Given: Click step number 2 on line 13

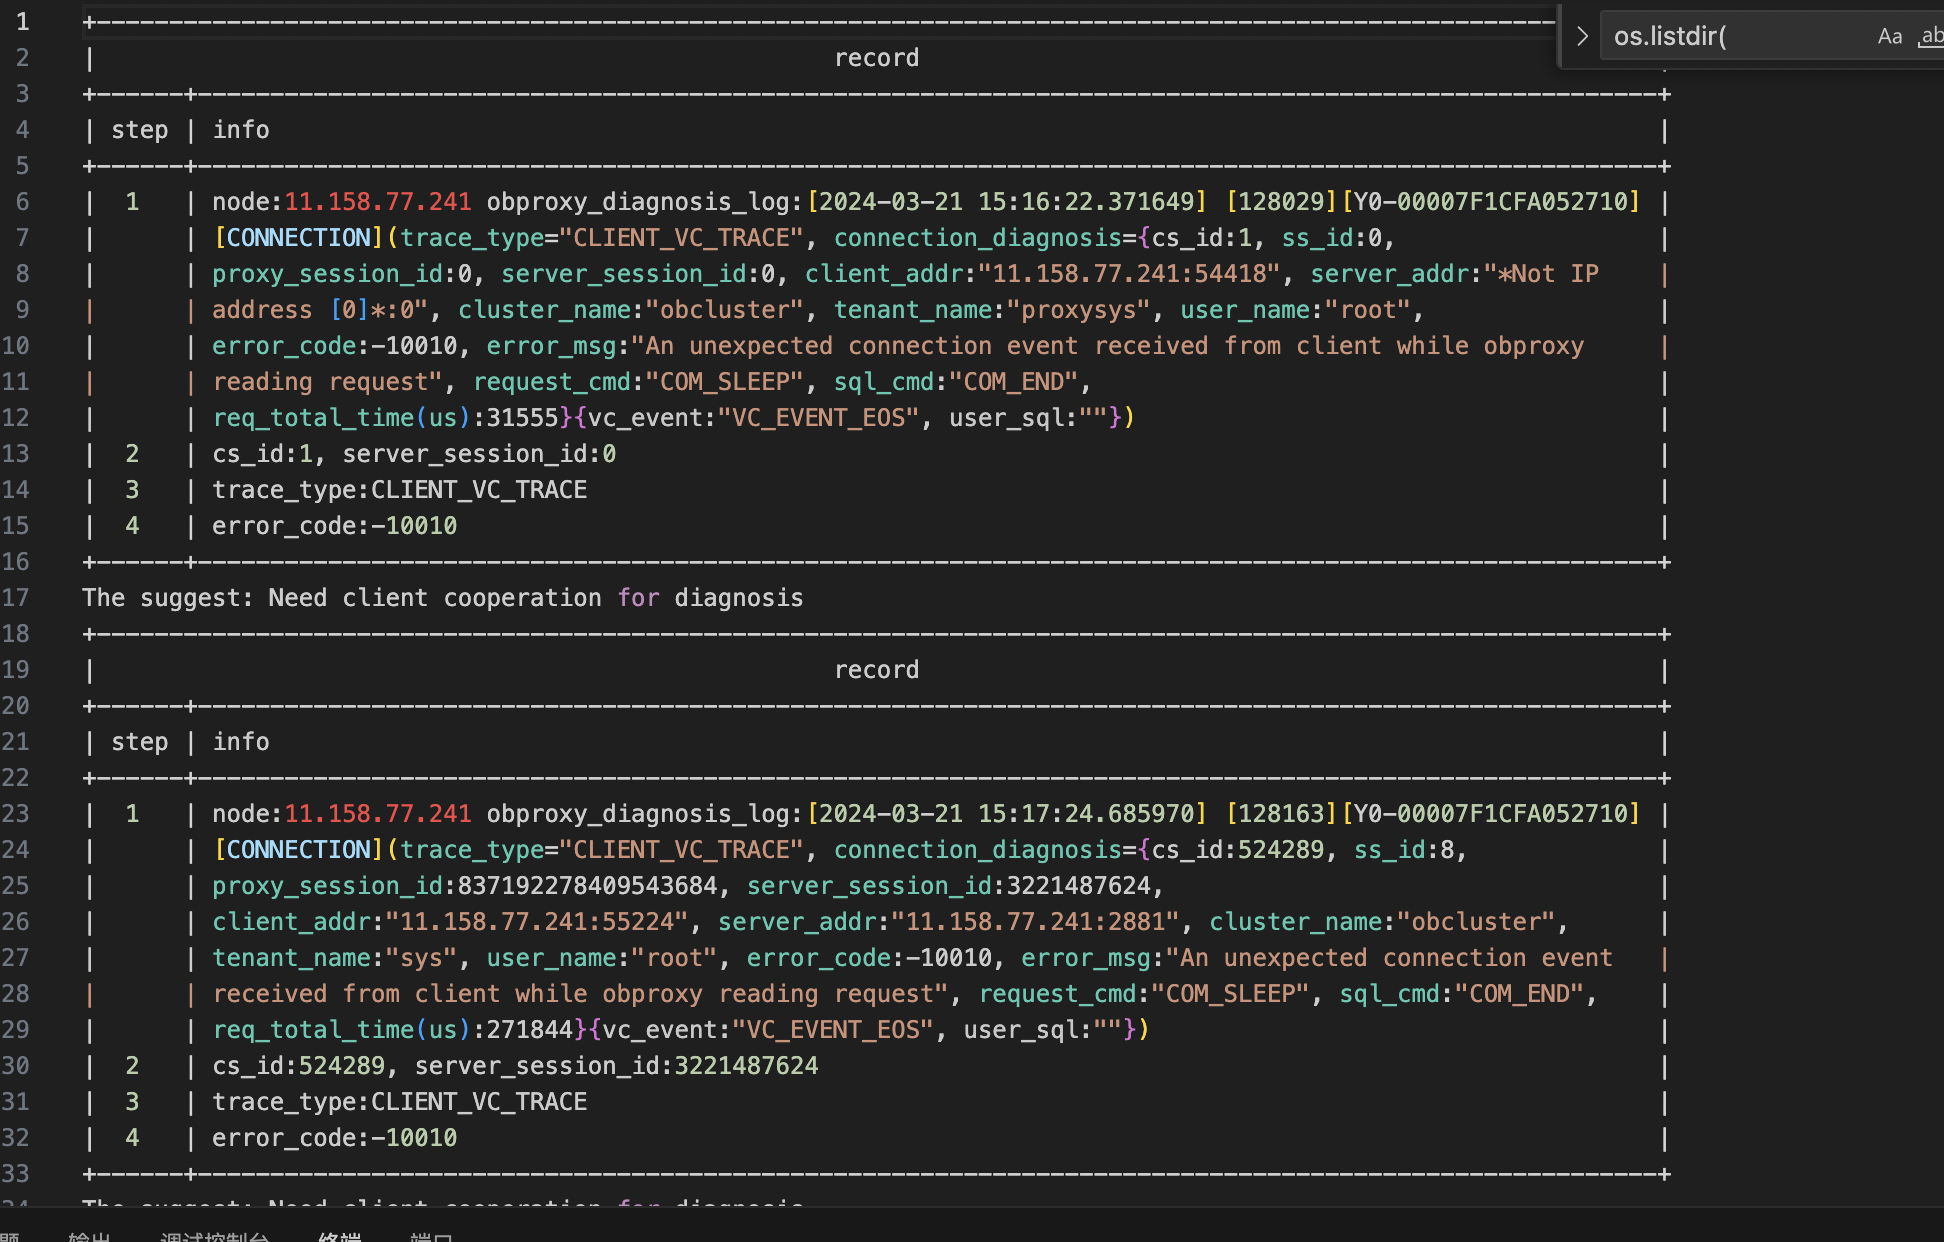Looking at the screenshot, I should pos(132,454).
